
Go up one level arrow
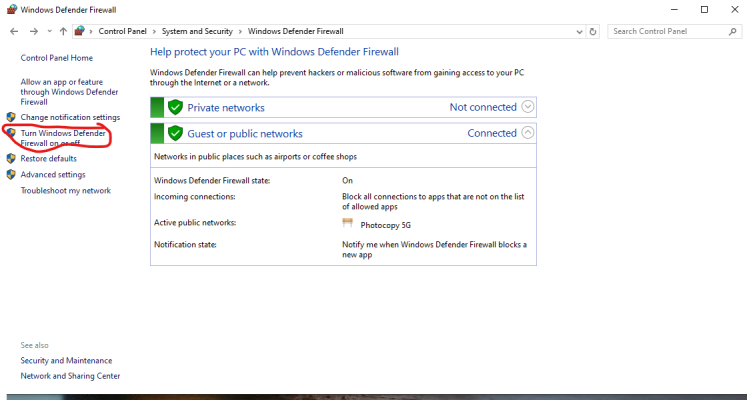63,31
